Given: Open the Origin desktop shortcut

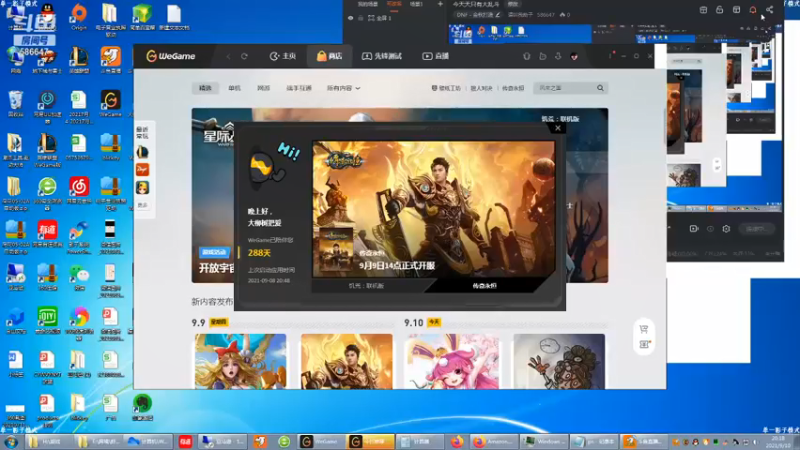Looking at the screenshot, I should pos(79,16).
